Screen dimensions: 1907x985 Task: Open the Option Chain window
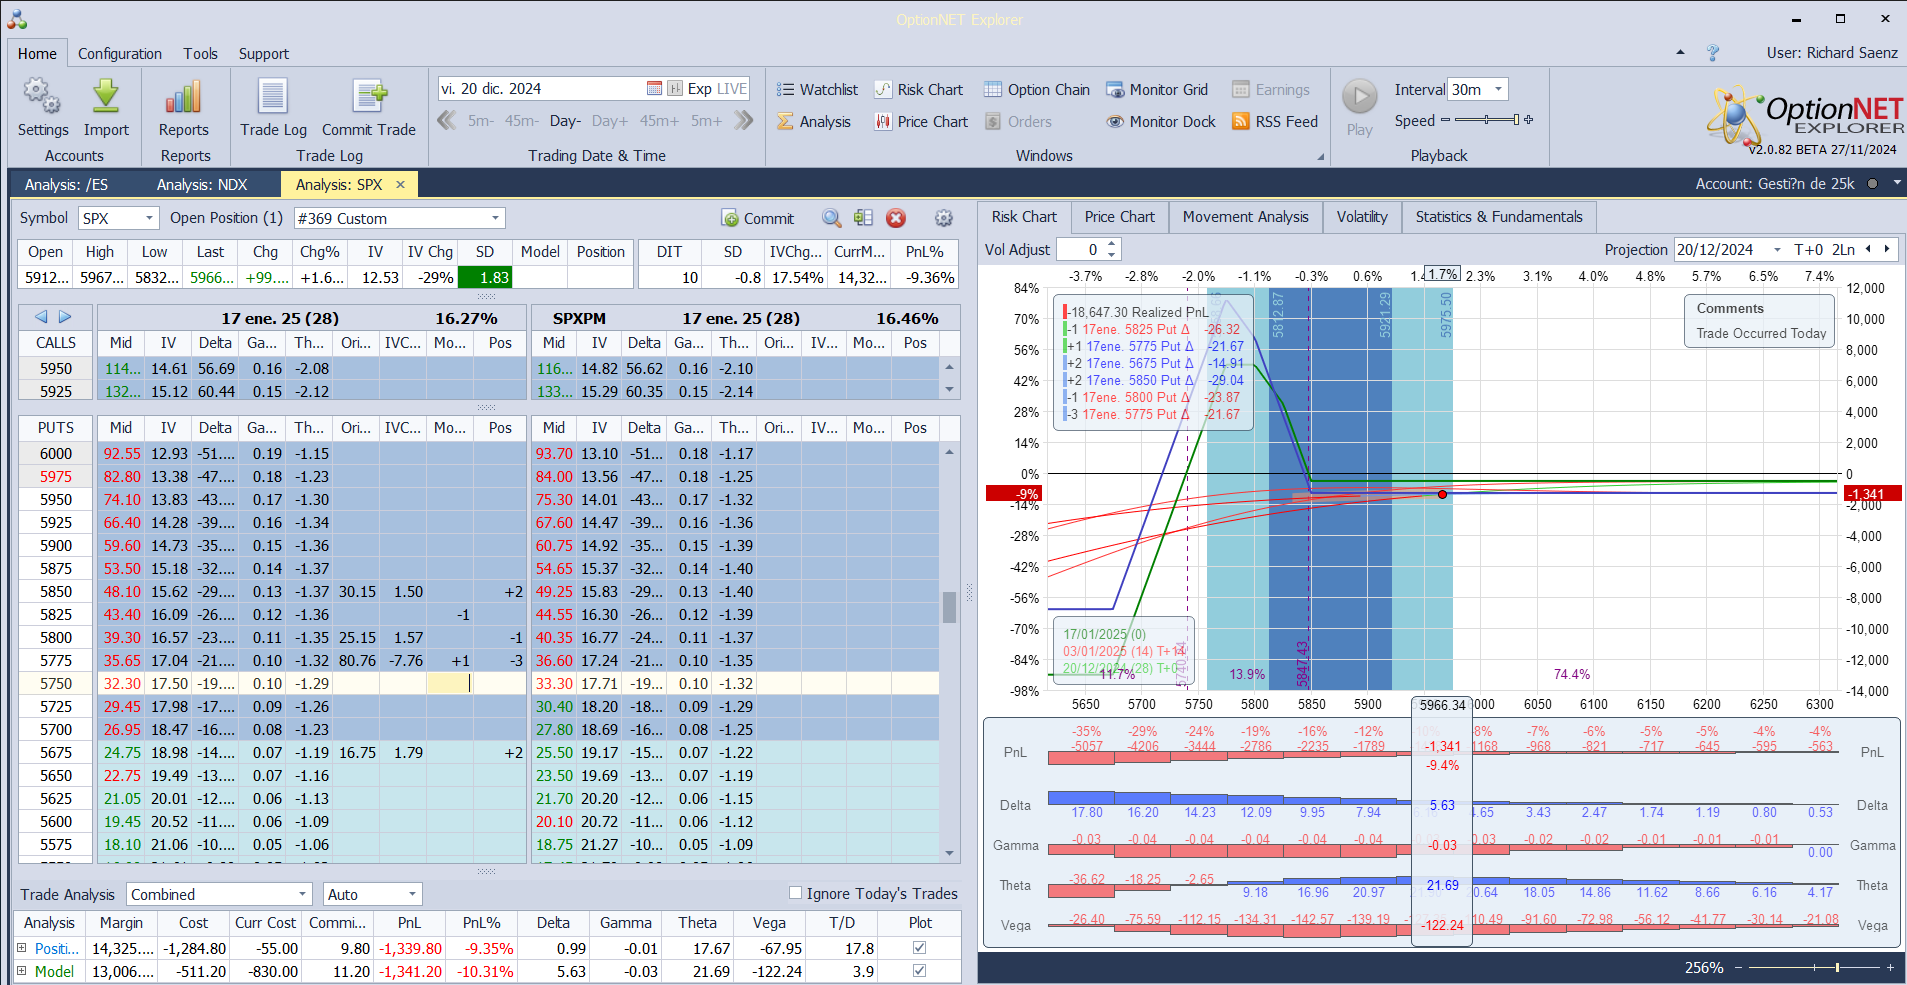pos(1037,89)
